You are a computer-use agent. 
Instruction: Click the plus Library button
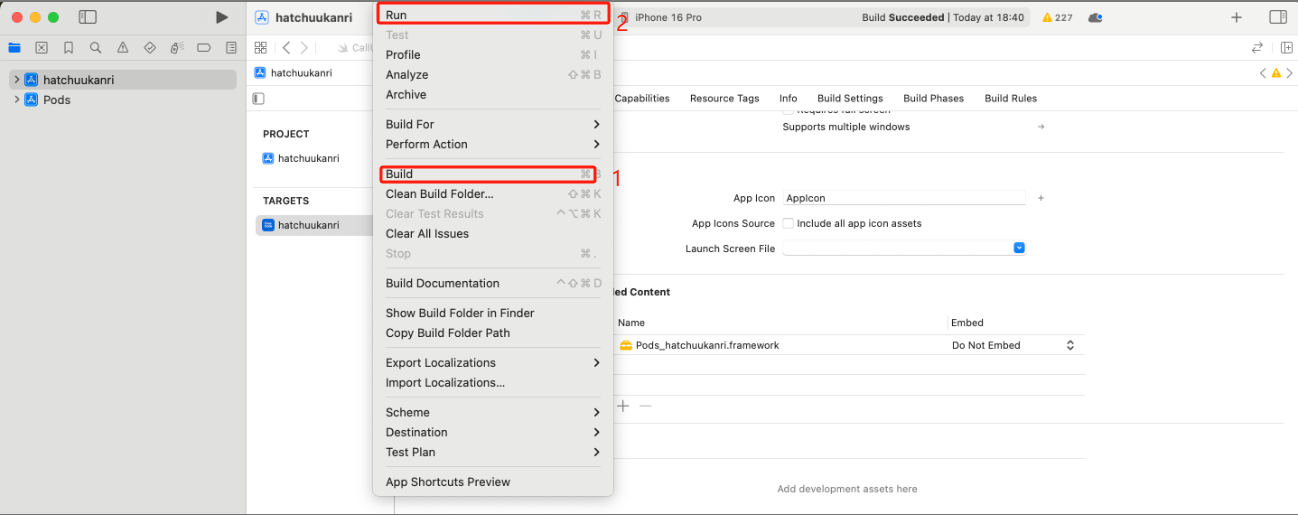click(1237, 17)
